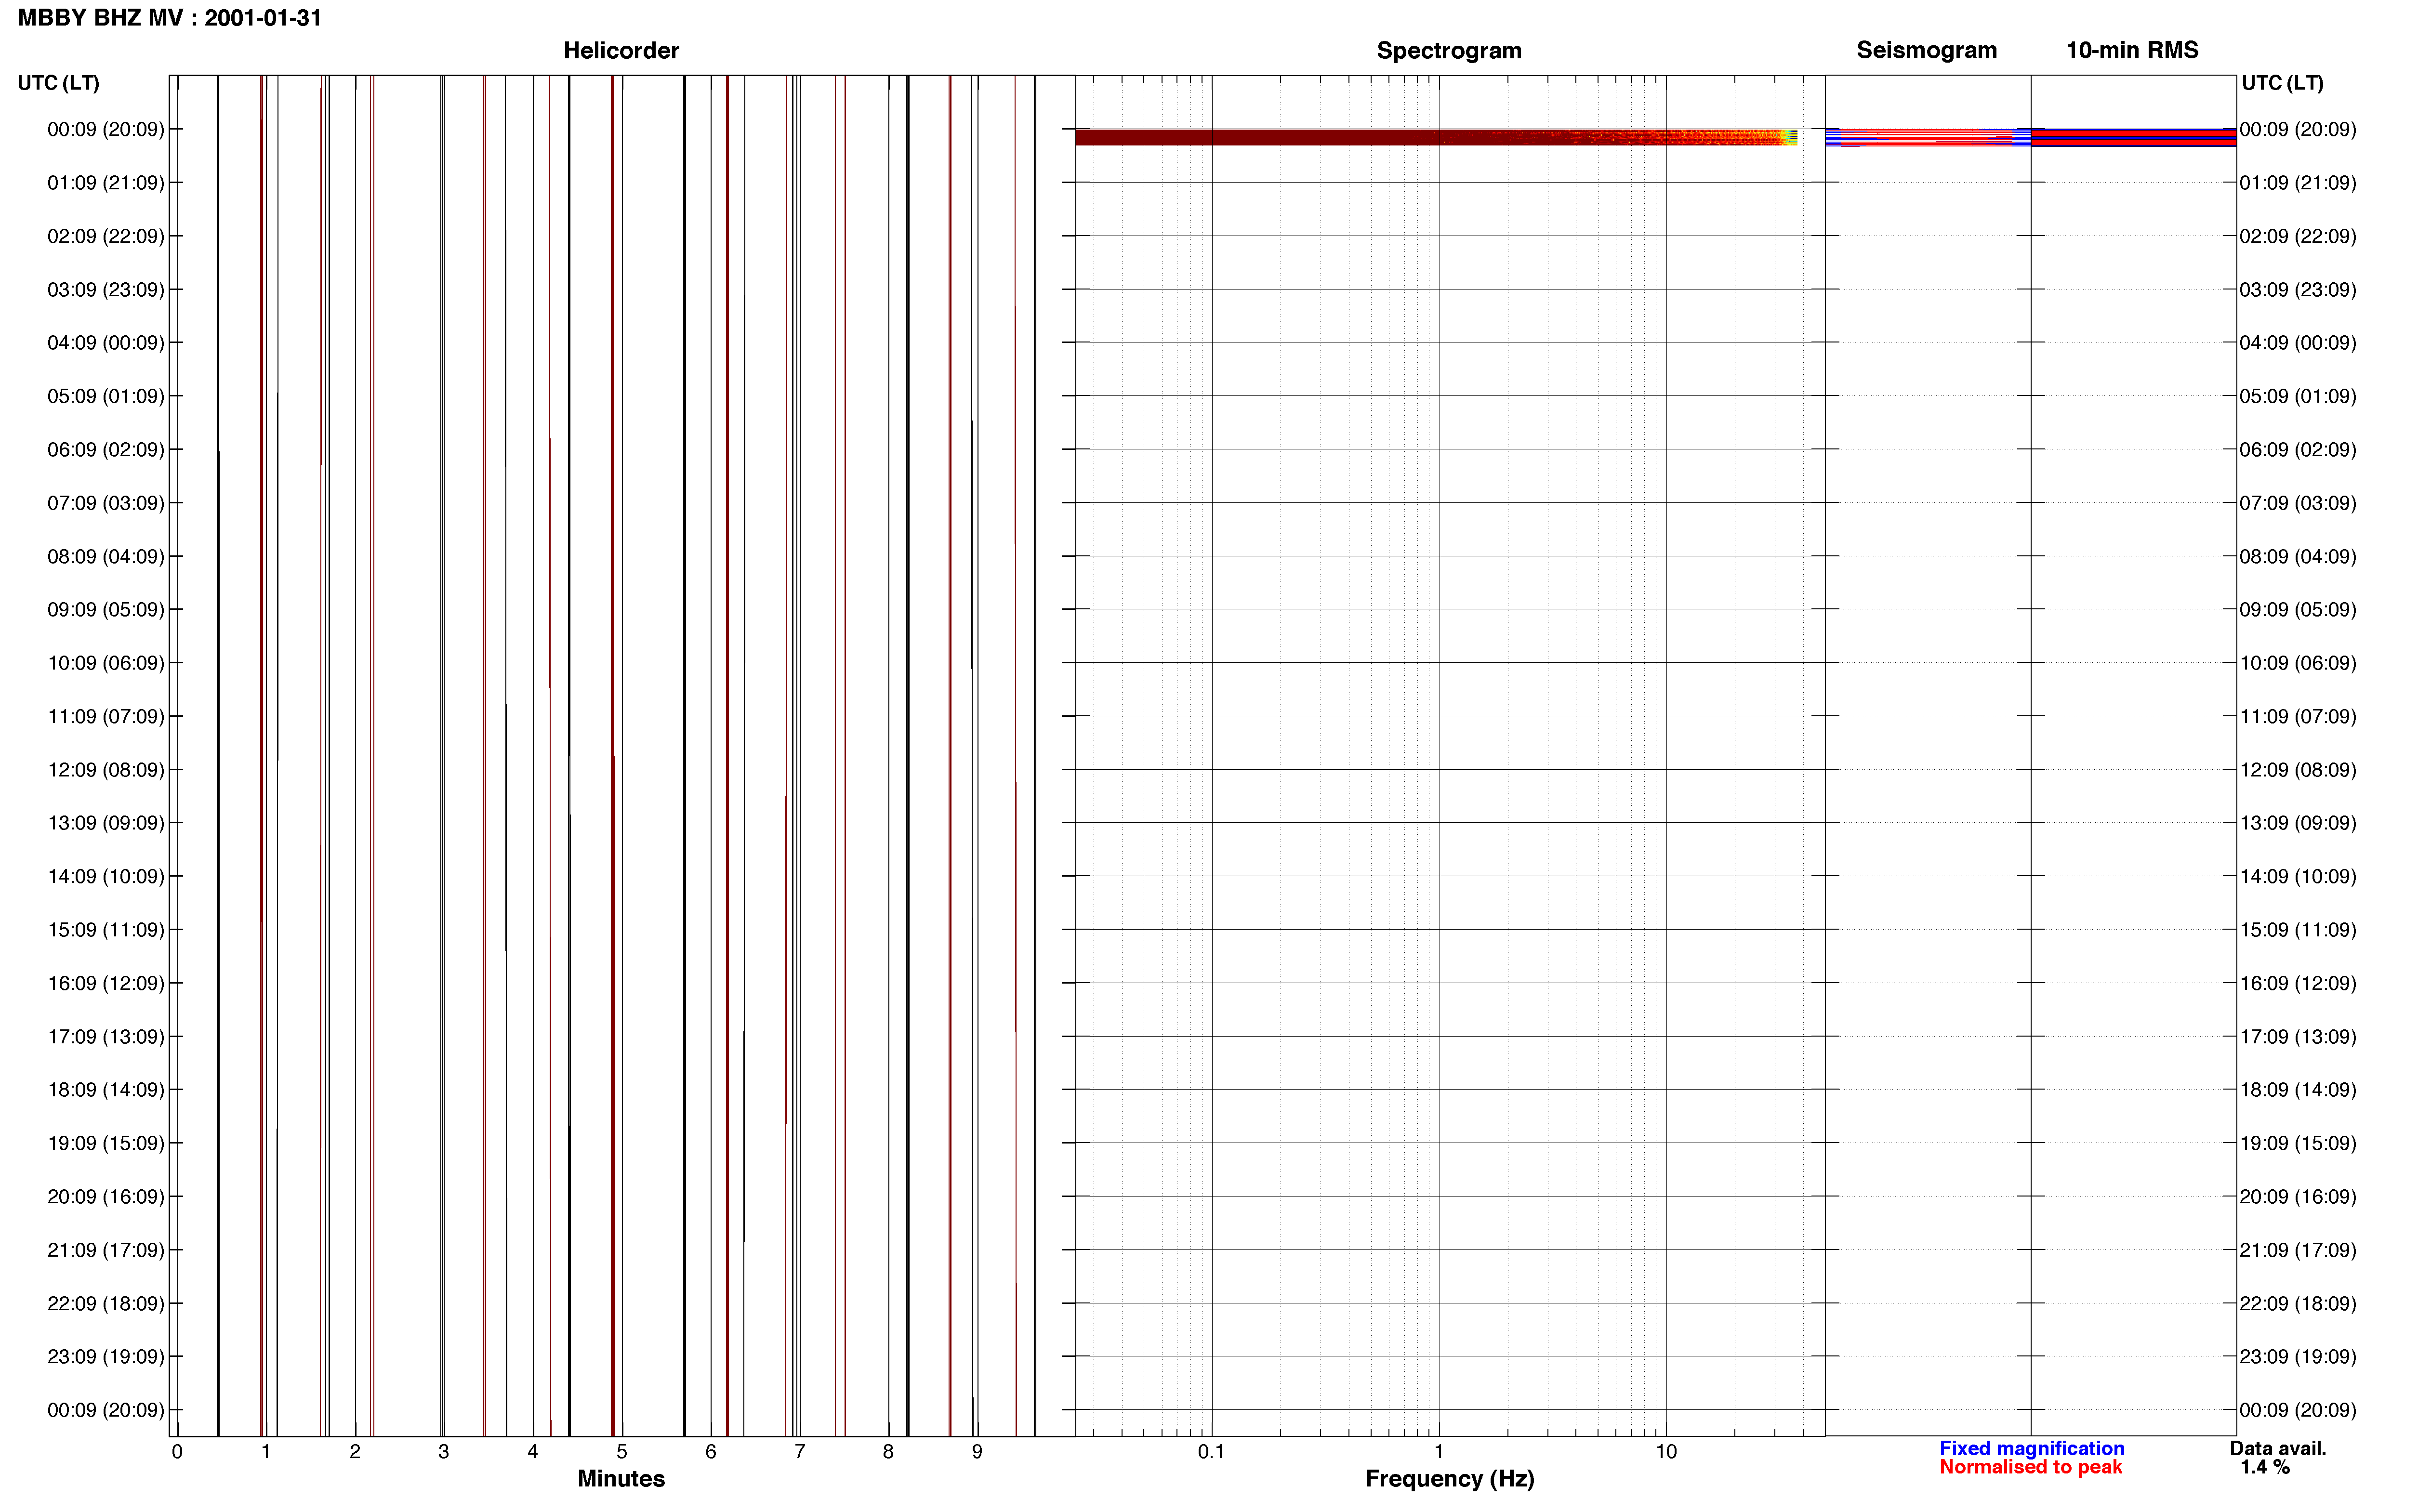
Task: Click 01:09 (21:09) on the Helicorder time axis
Action: (106, 183)
